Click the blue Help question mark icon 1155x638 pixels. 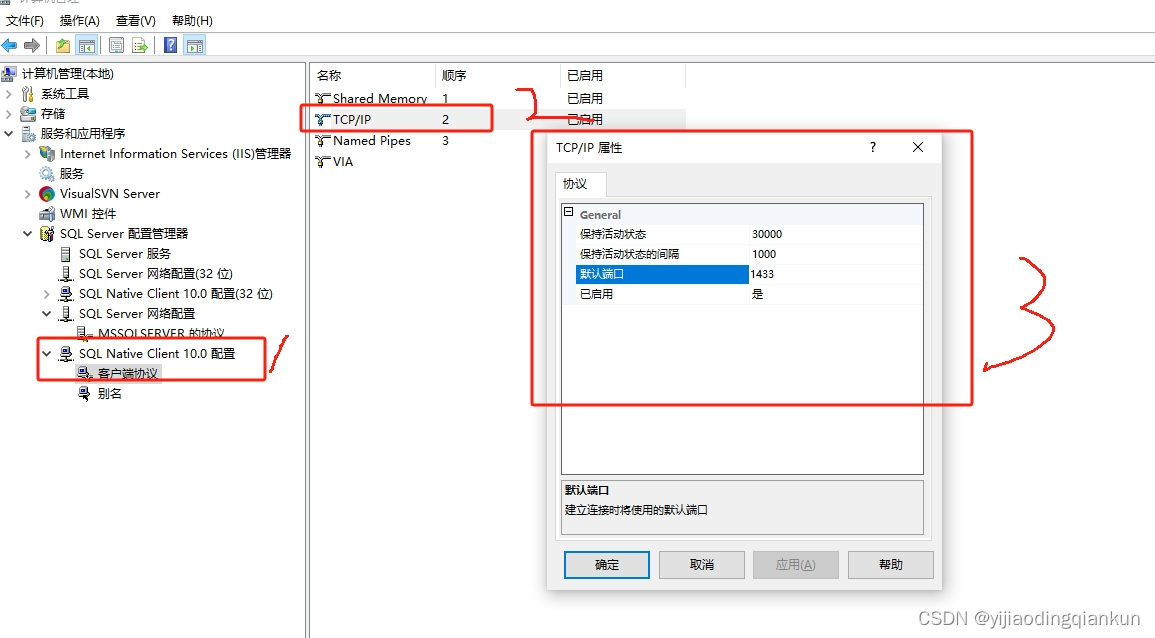tap(170, 46)
